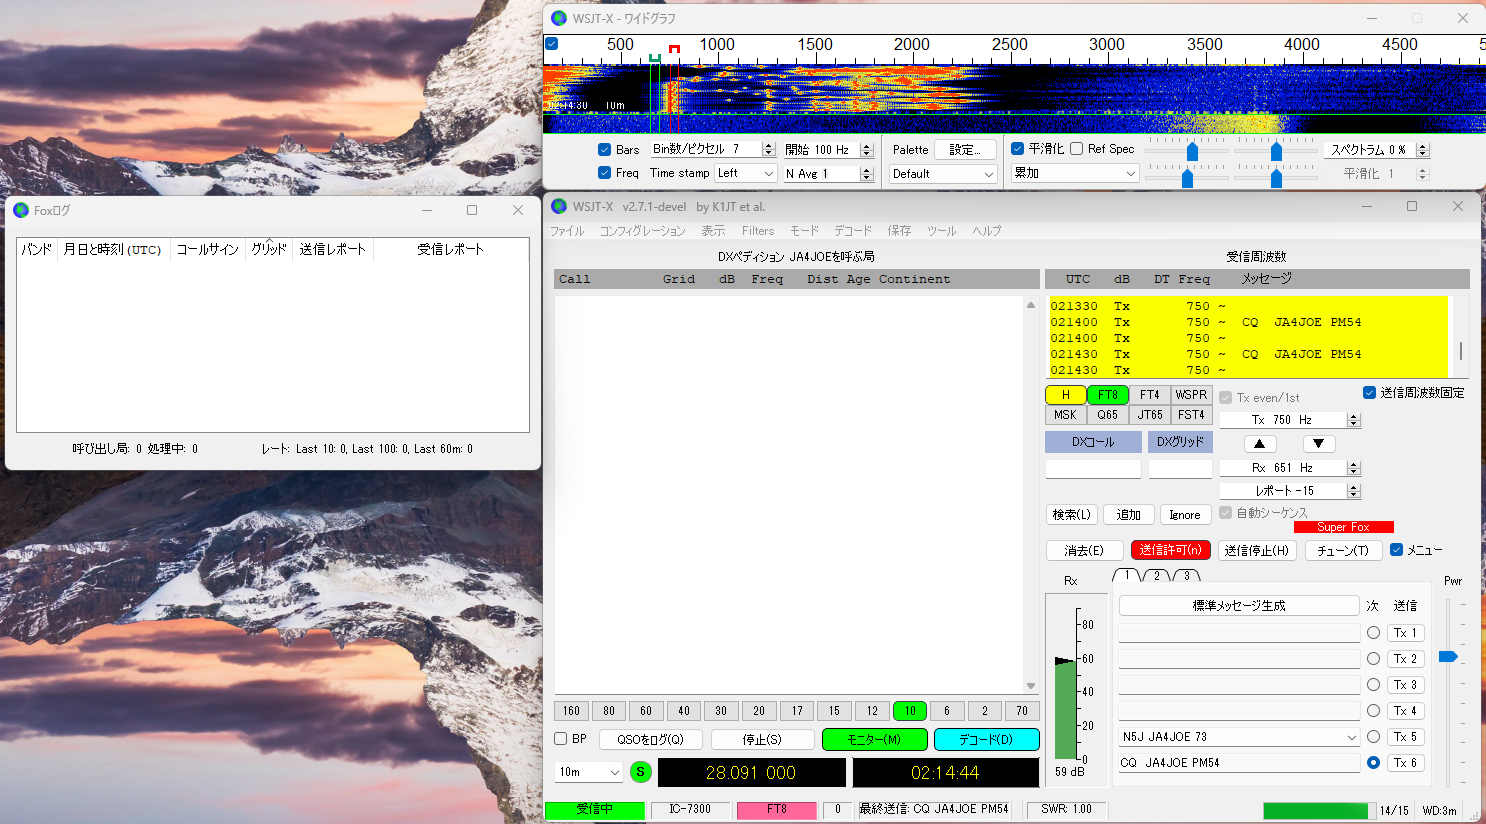The height and width of the screenshot is (824, 1486).
Task: Click the チューン(T) tune button
Action: (x=1343, y=550)
